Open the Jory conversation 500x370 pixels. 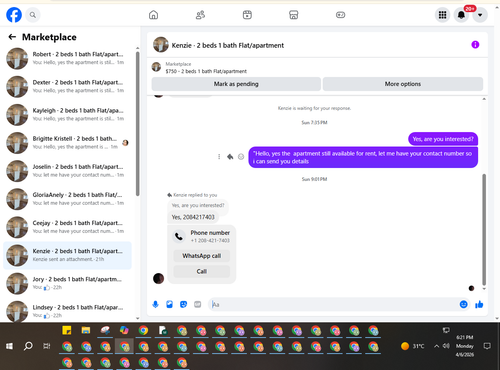click(x=67, y=283)
